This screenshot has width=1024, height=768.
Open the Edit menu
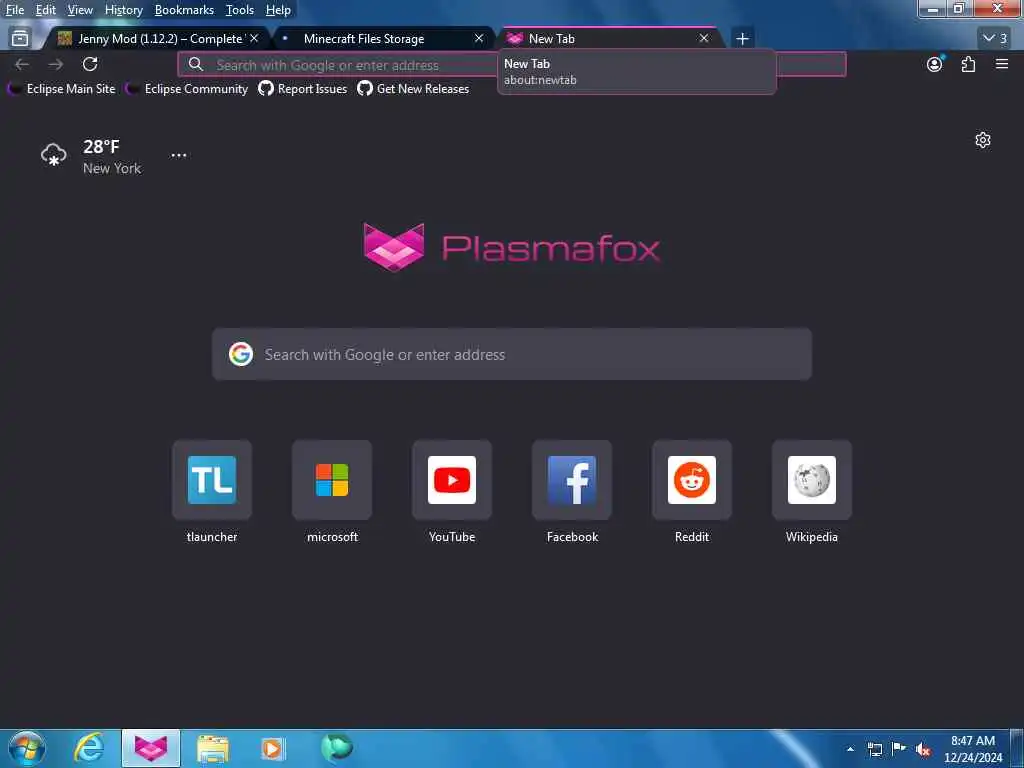(46, 10)
